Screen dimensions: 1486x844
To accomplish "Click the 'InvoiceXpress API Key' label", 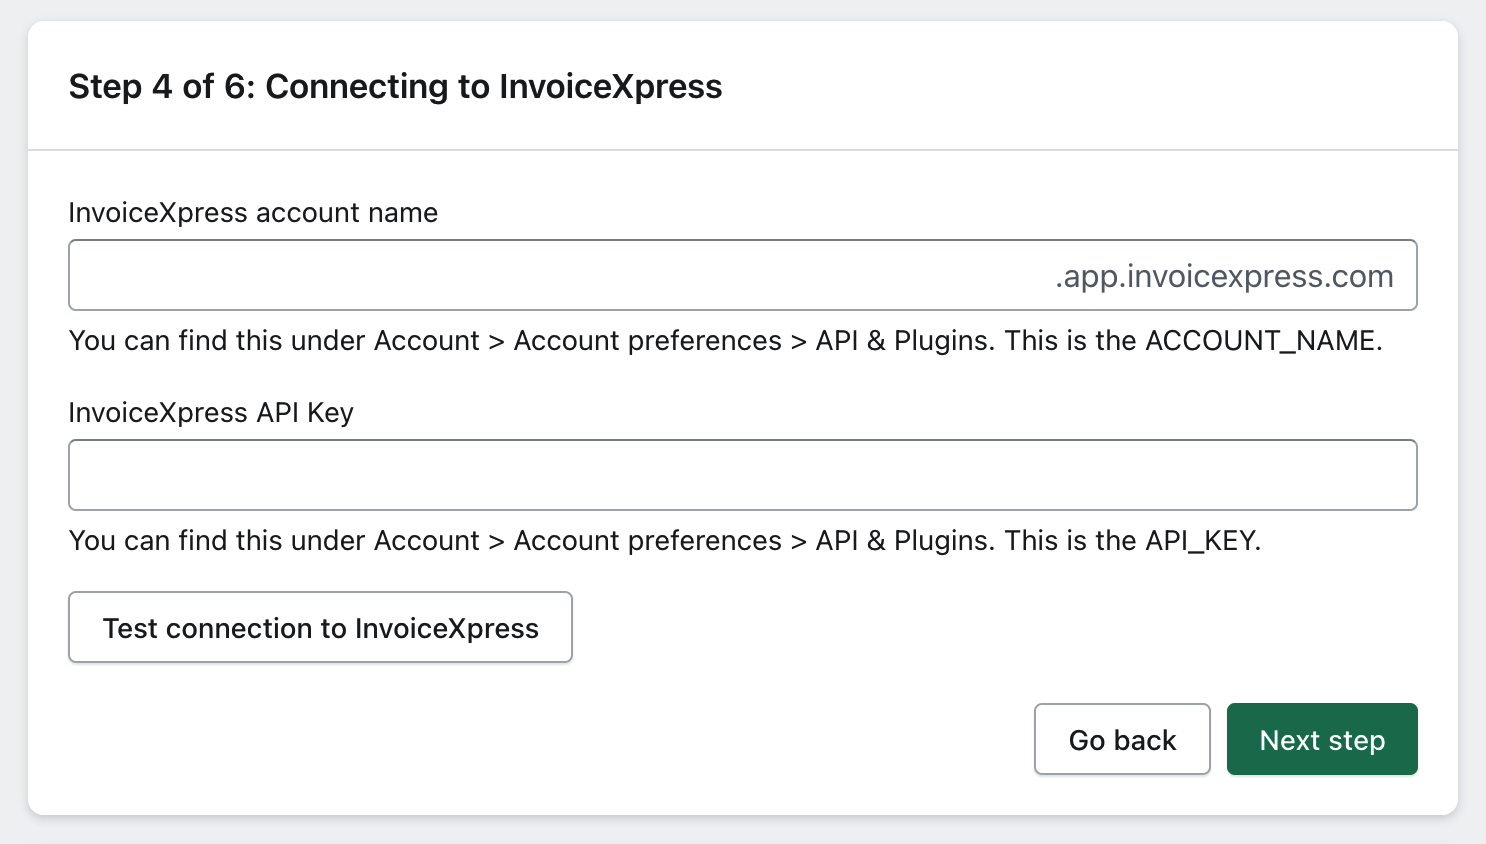I will coord(211,413).
